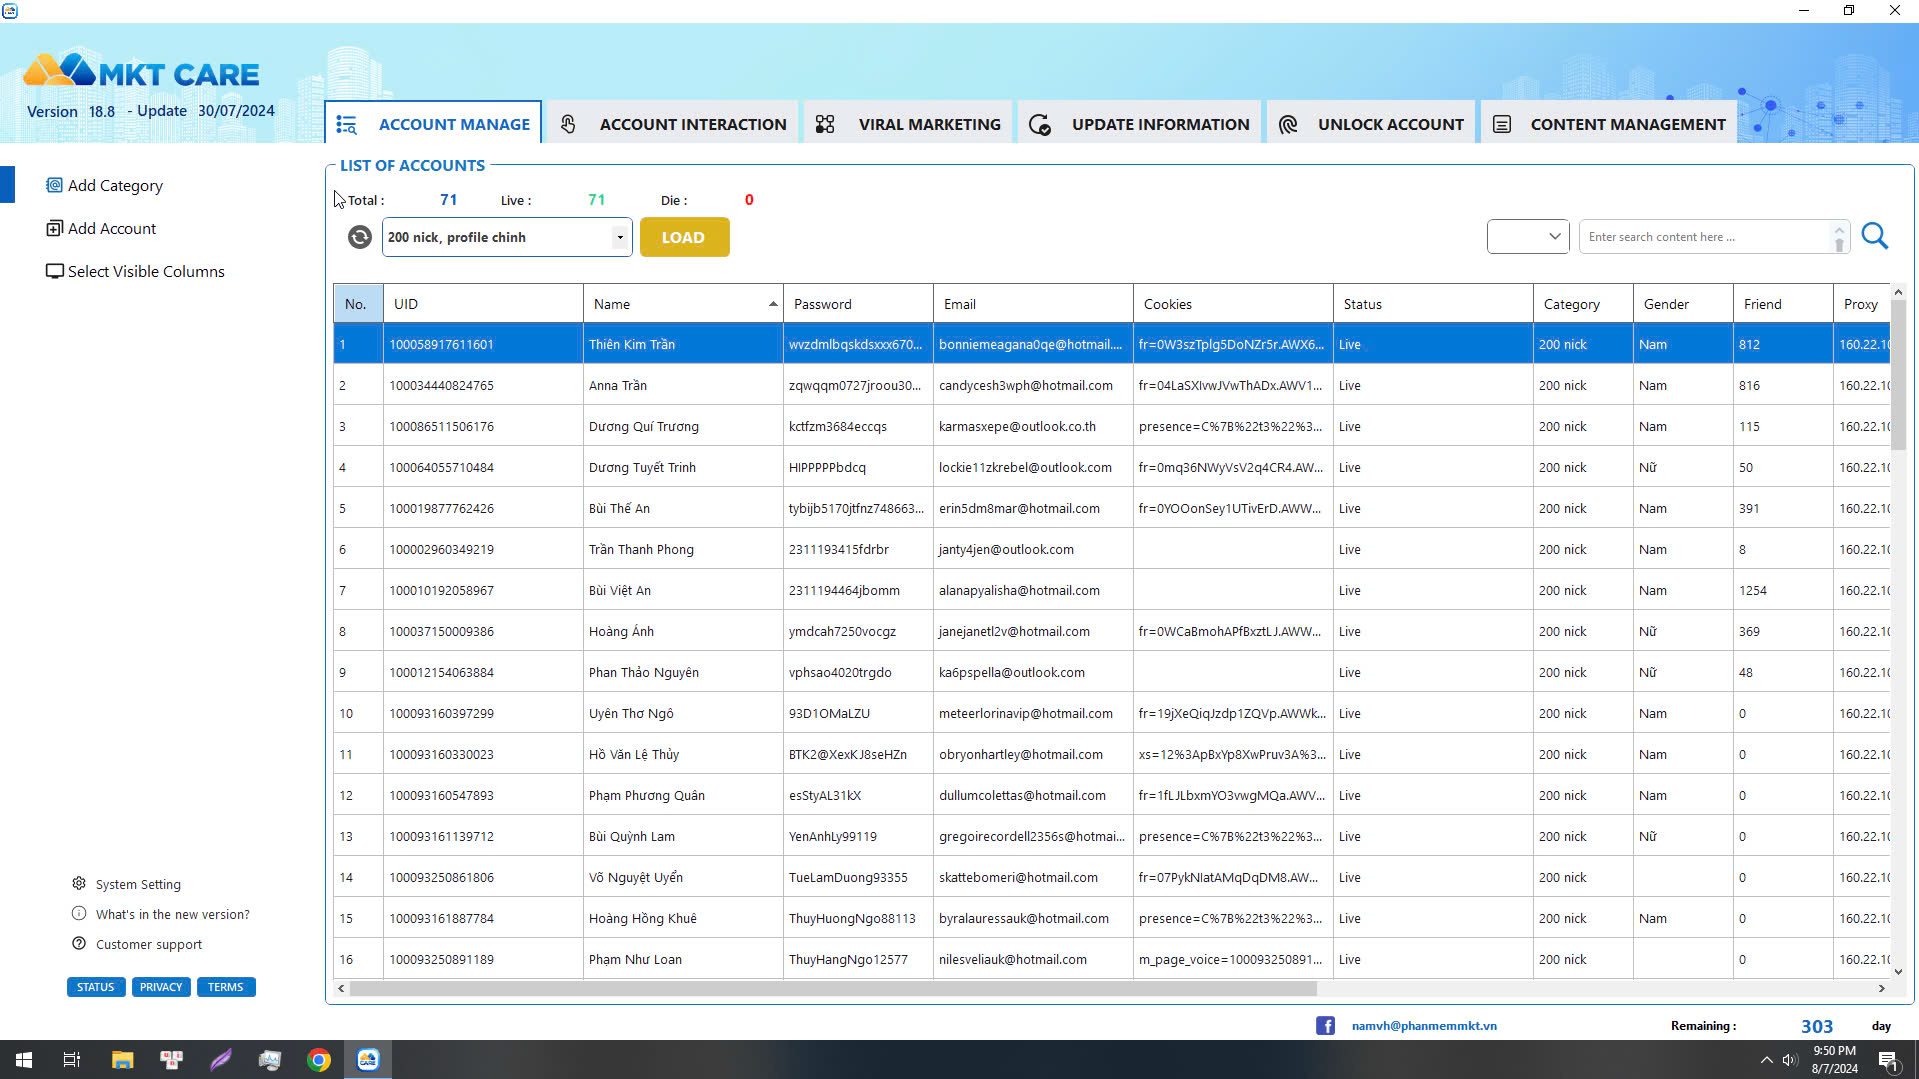The height and width of the screenshot is (1079, 1919).
Task: Expand the category dropdown '200 nick, profile chinh'
Action: 620,237
